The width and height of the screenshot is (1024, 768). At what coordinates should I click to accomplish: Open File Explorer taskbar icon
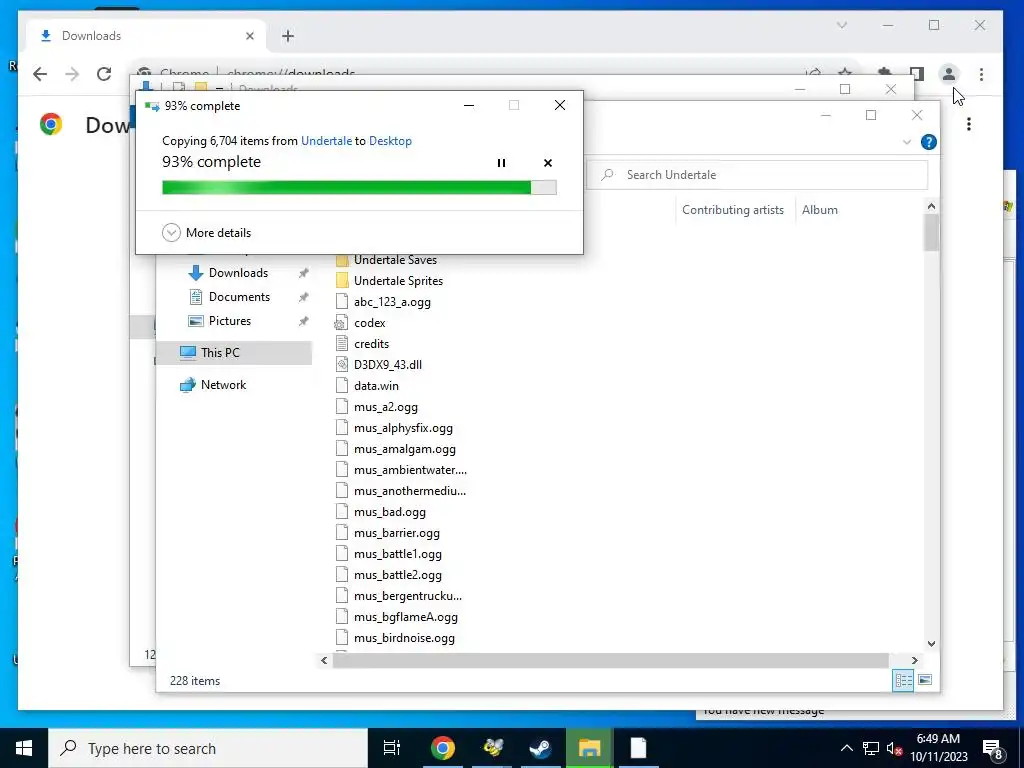click(x=589, y=748)
